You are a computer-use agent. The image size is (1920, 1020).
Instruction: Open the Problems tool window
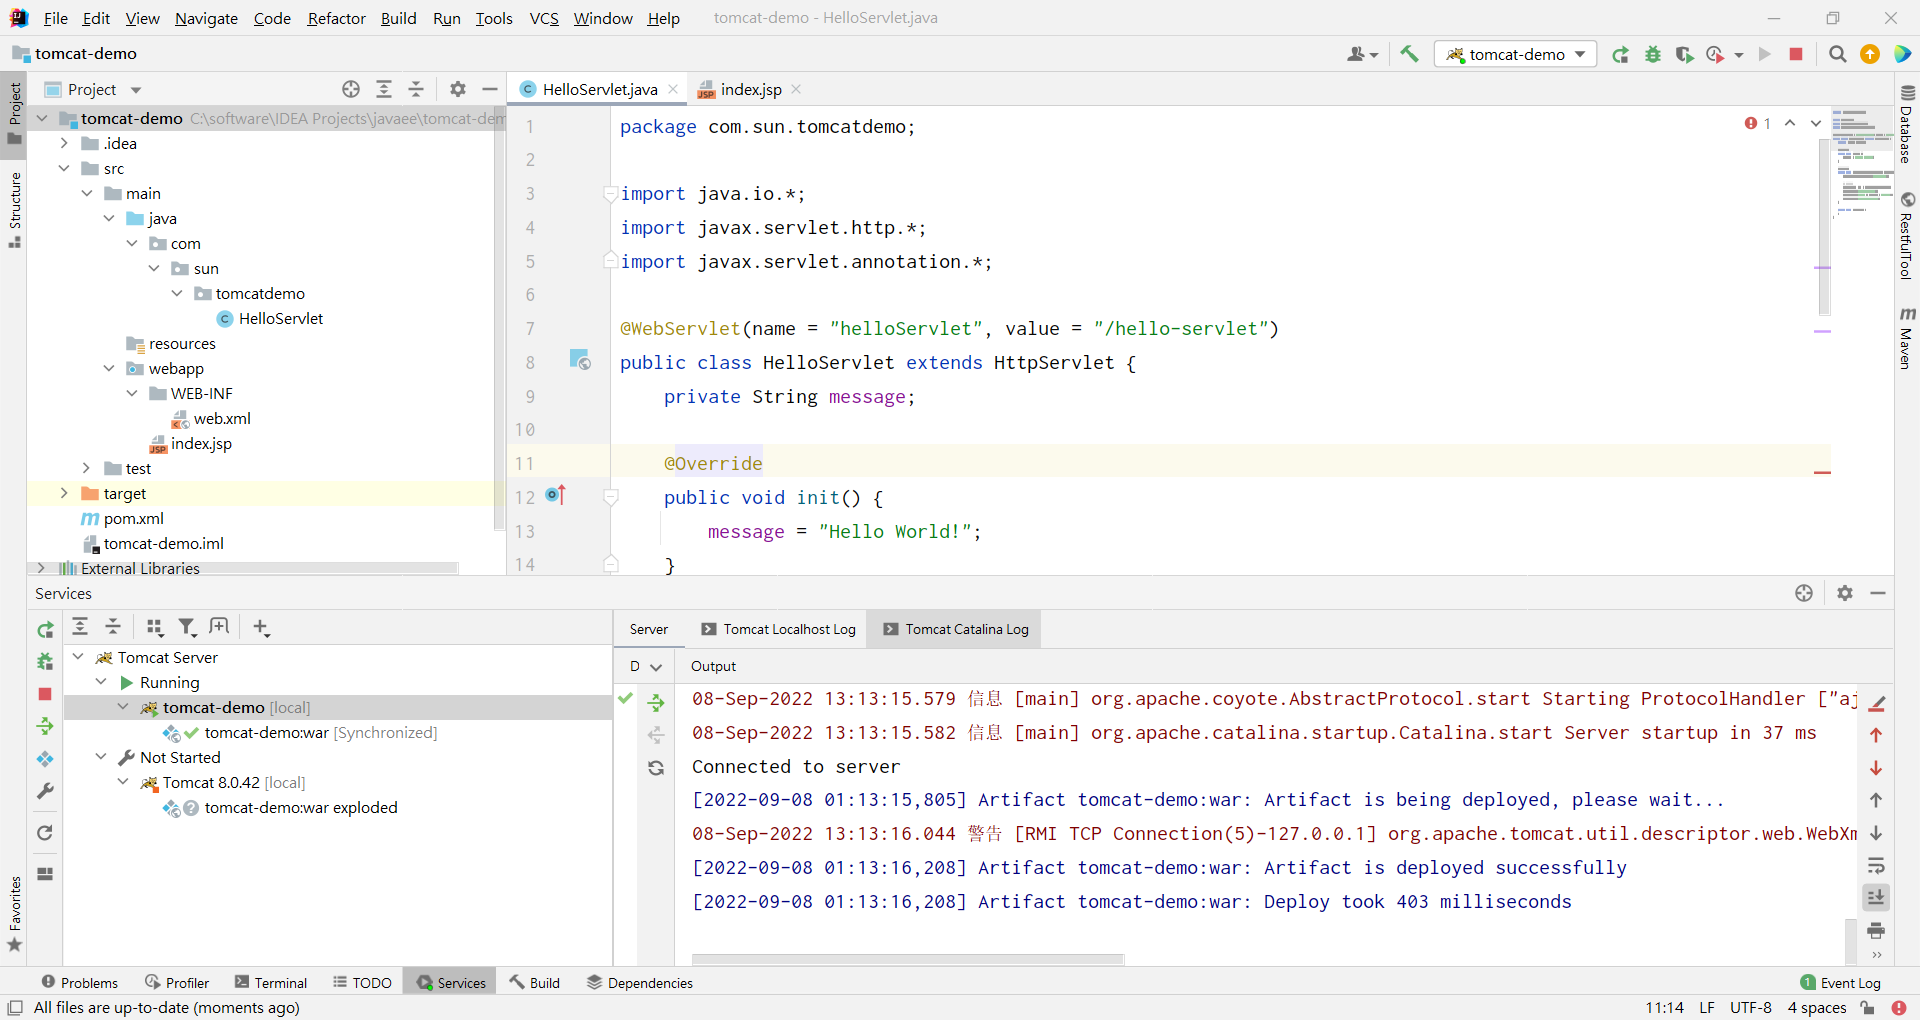[79, 983]
